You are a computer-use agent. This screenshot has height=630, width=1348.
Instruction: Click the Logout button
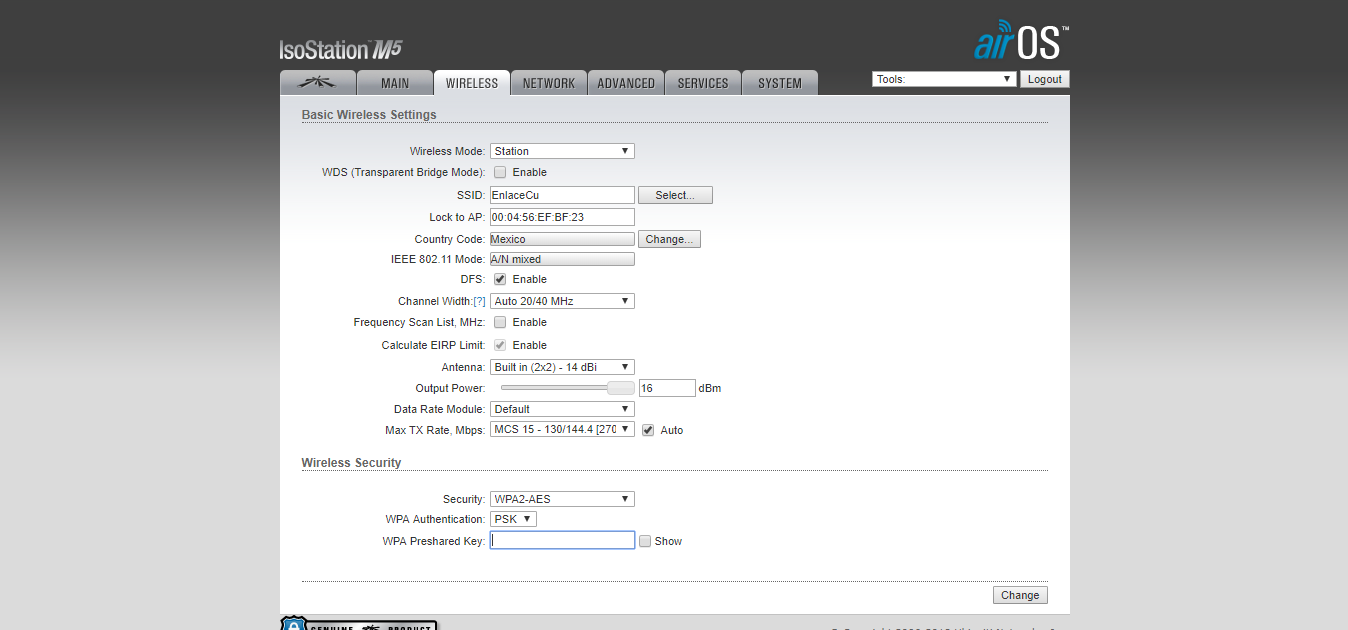(1045, 79)
